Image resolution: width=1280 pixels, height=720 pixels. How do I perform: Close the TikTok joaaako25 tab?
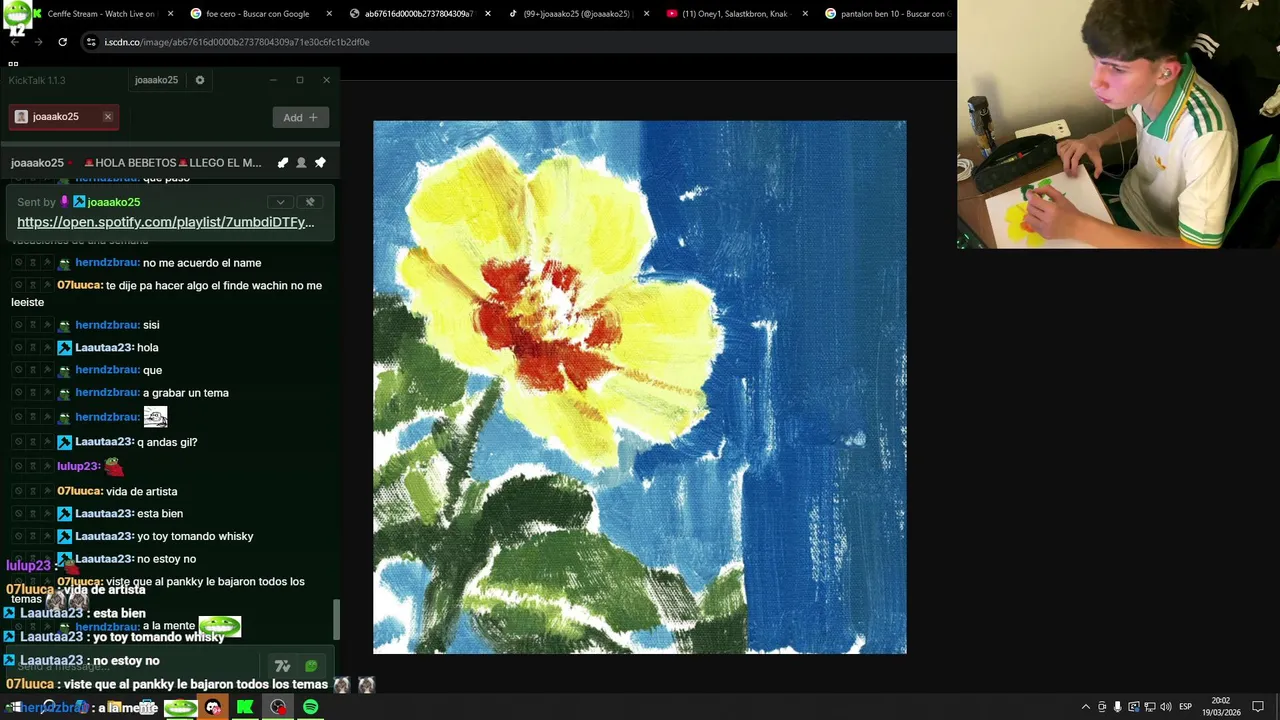pos(646,14)
